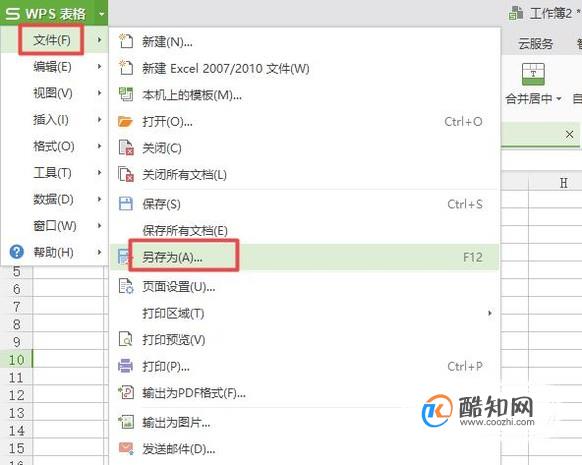Image resolution: width=582 pixels, height=465 pixels.
Task: Click the column H header
Action: [x=563, y=183]
